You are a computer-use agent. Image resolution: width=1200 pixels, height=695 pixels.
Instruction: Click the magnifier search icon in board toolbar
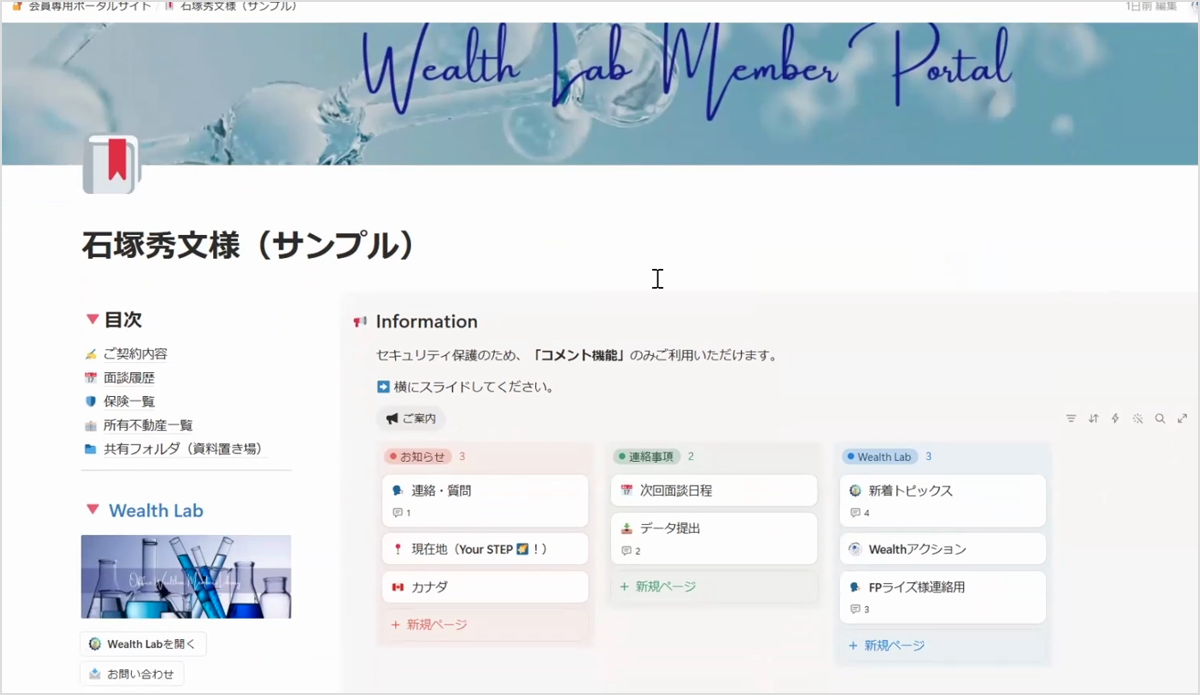(1160, 419)
